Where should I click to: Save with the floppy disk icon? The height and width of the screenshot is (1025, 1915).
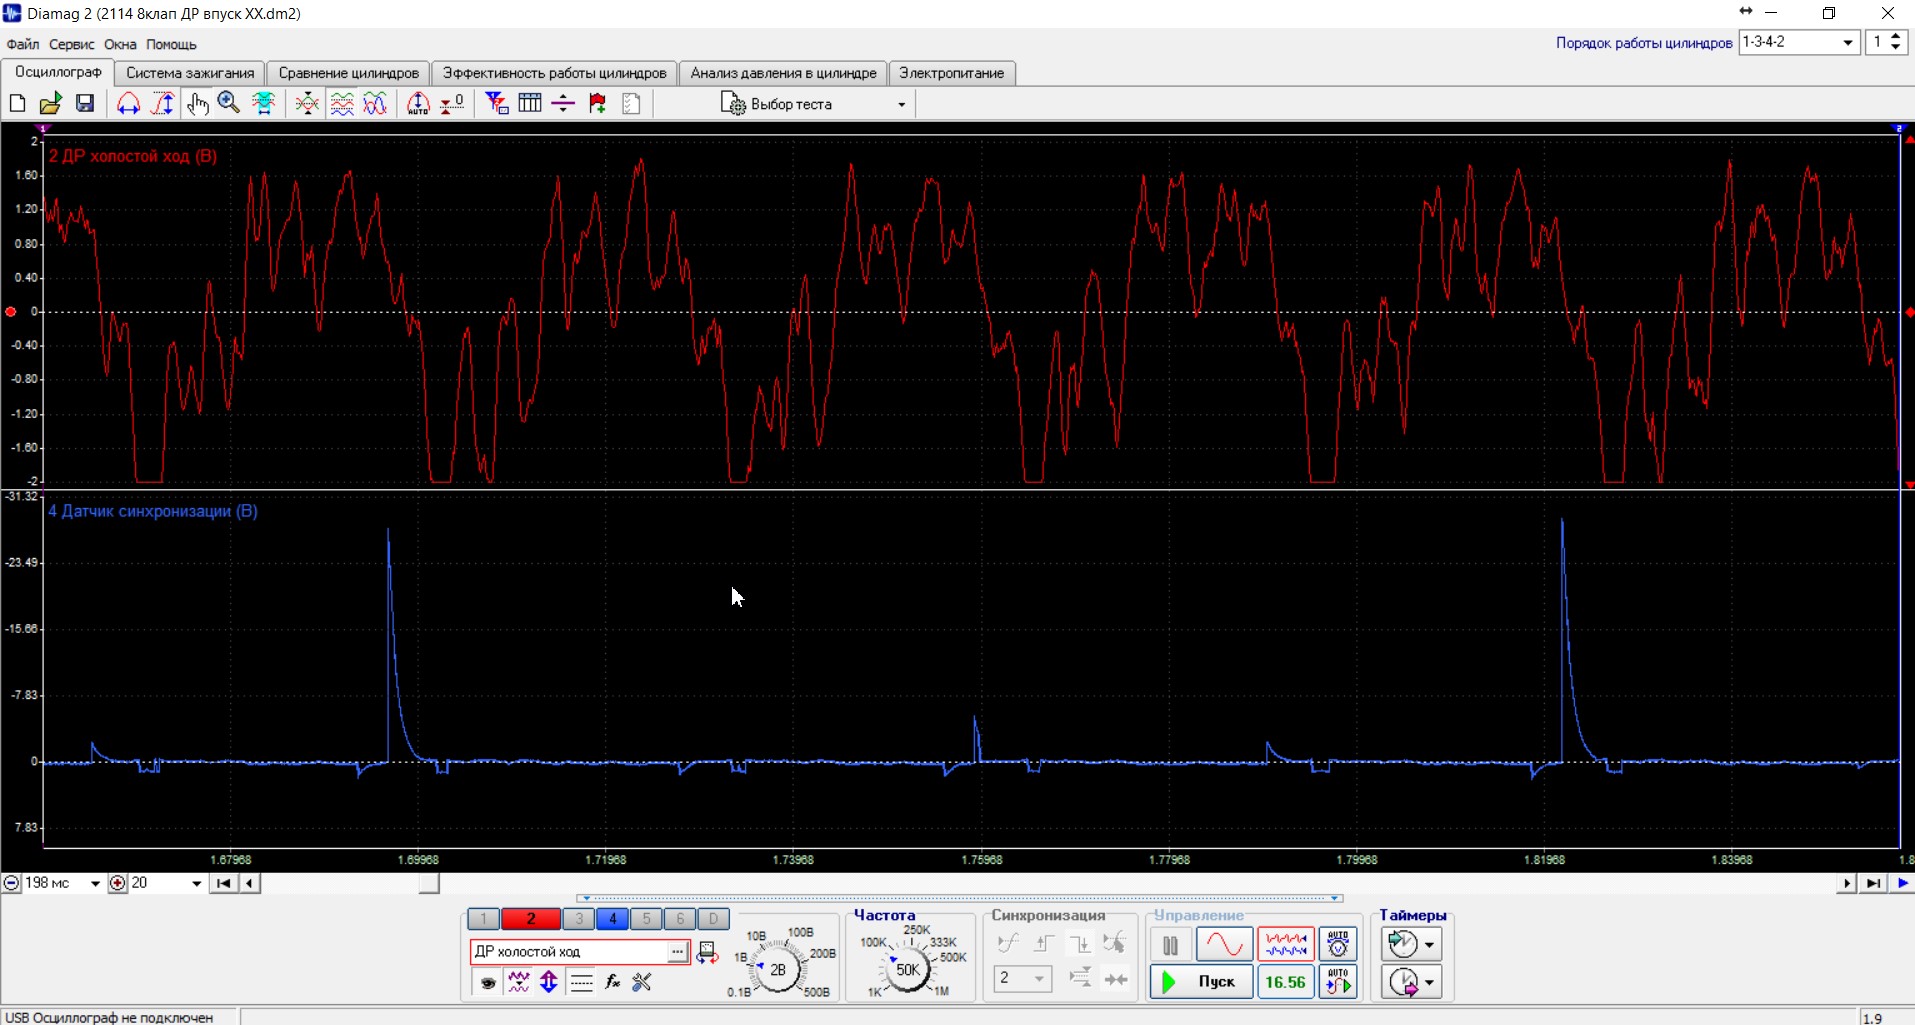tap(85, 104)
